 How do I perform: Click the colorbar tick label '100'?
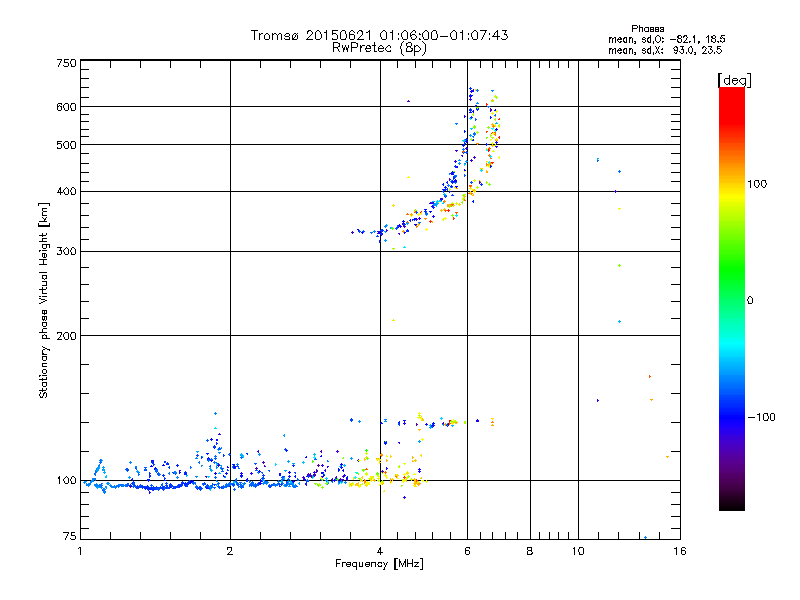click(757, 184)
